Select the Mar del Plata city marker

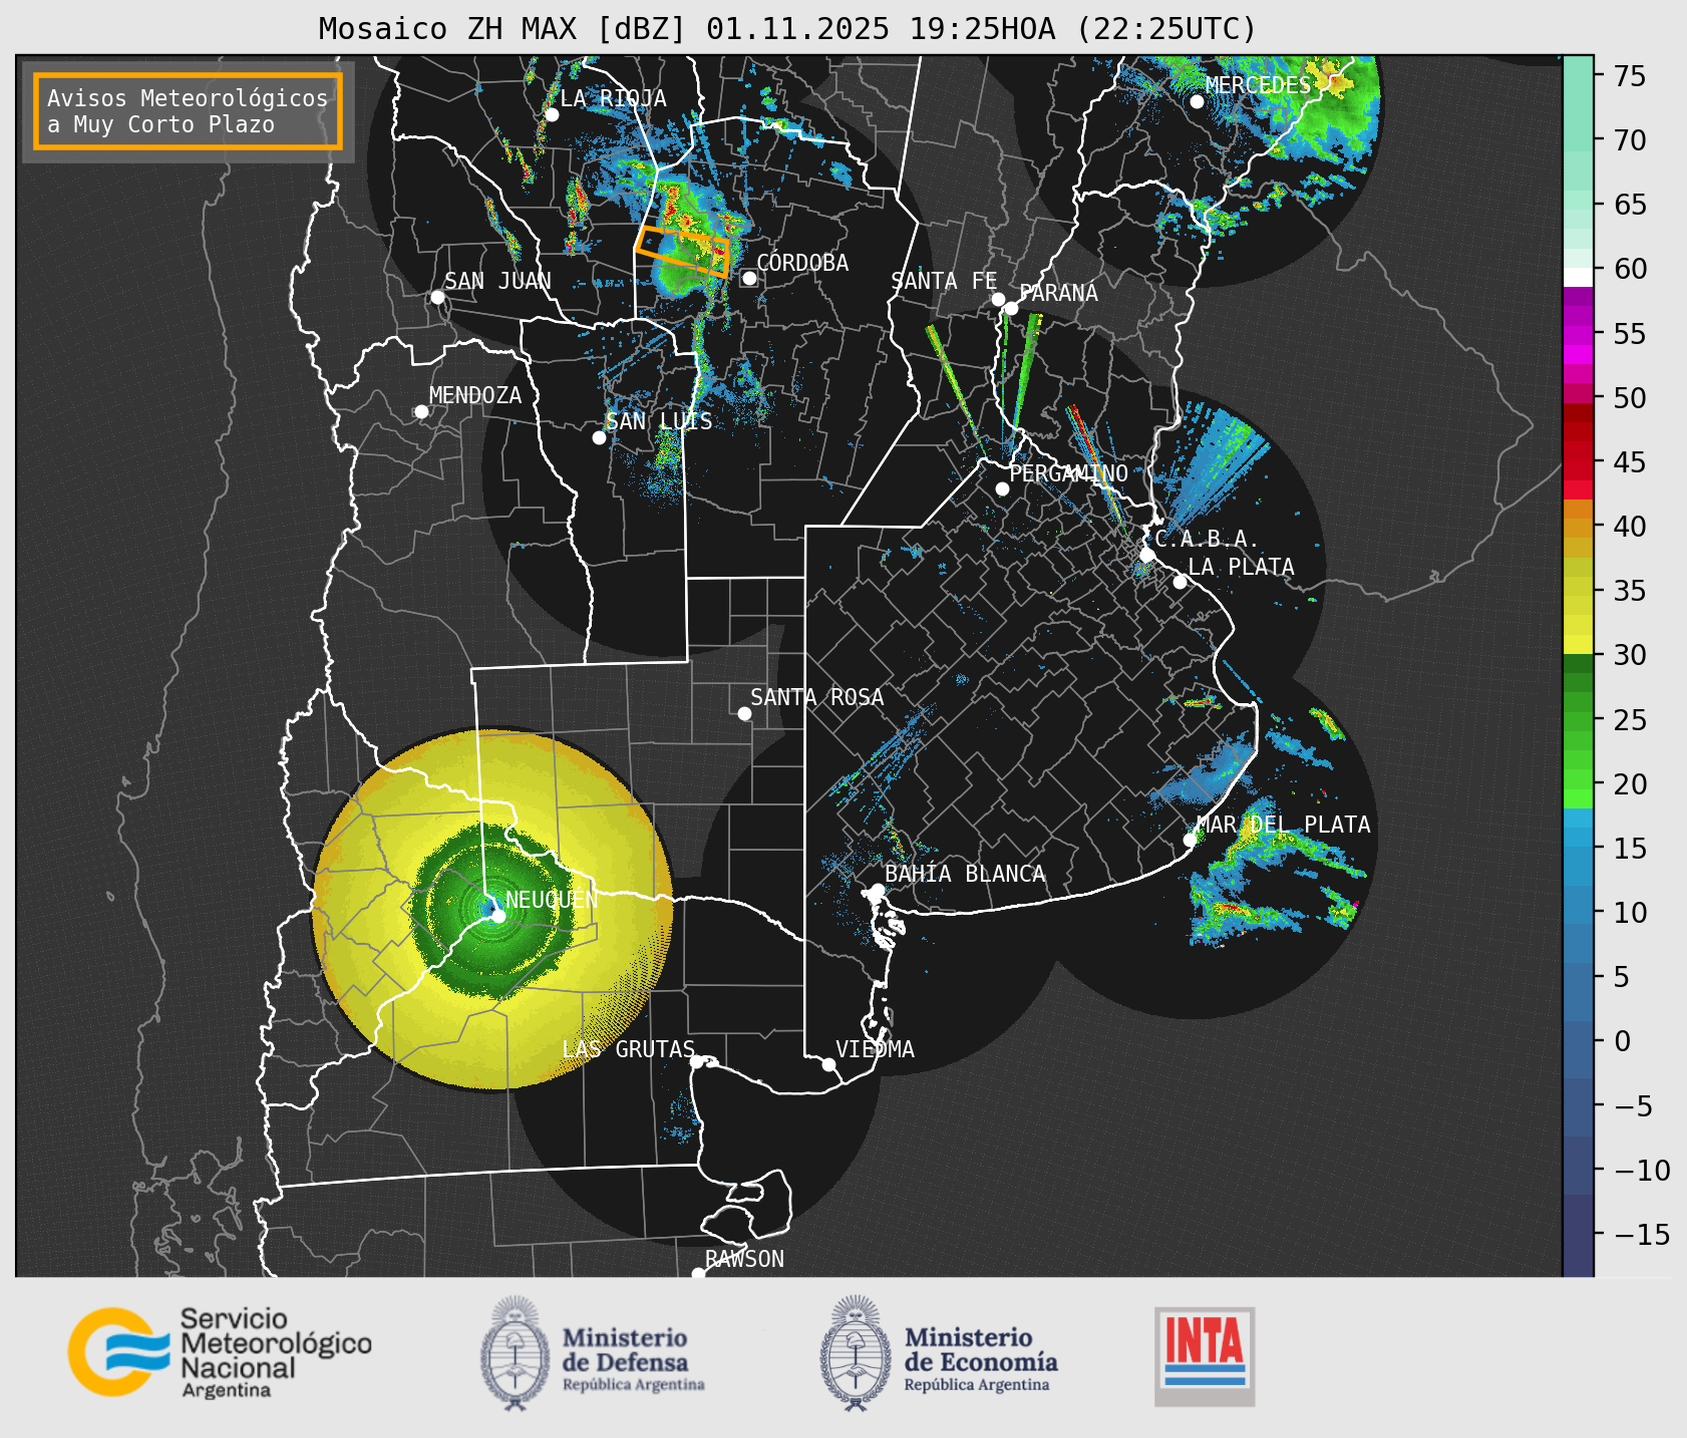tap(1190, 840)
